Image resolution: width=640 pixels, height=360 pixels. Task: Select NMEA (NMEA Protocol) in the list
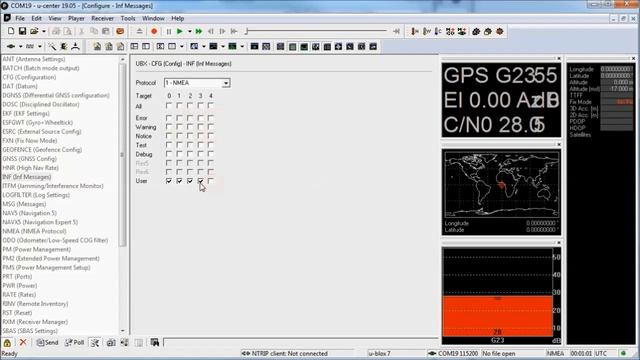[x=34, y=231]
